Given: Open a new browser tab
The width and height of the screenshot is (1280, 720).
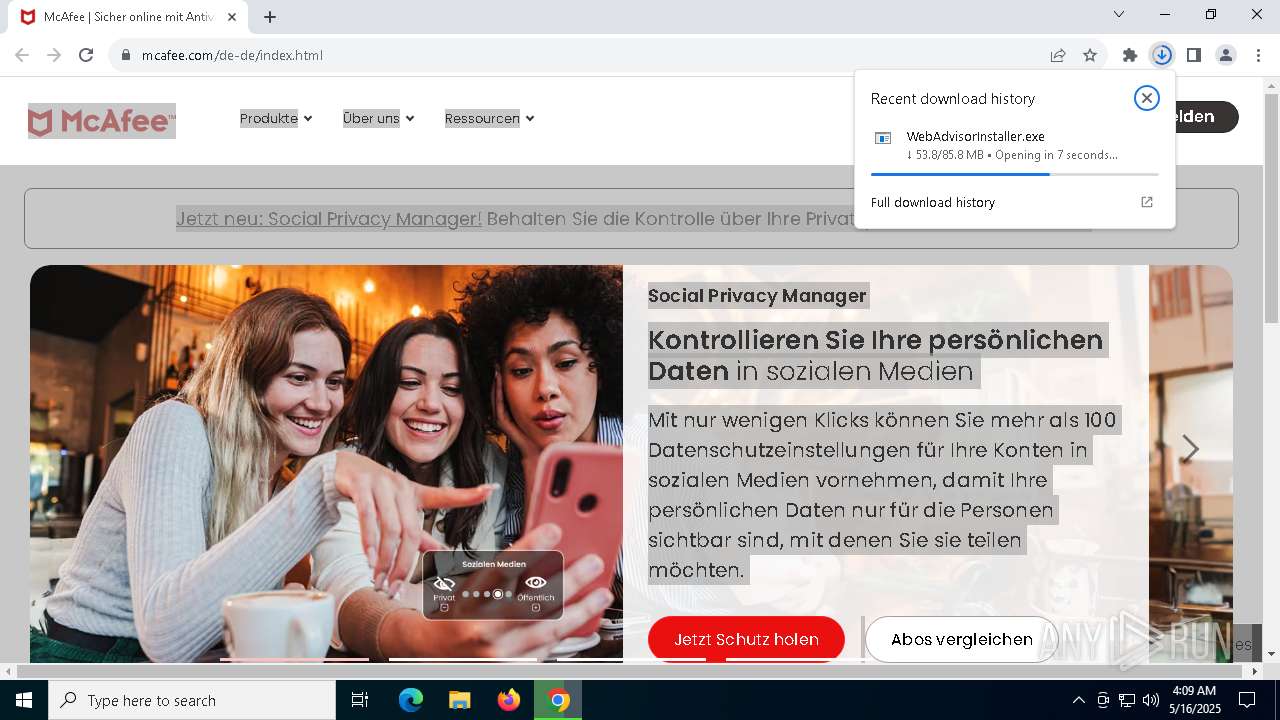Looking at the screenshot, I should coord(270,17).
